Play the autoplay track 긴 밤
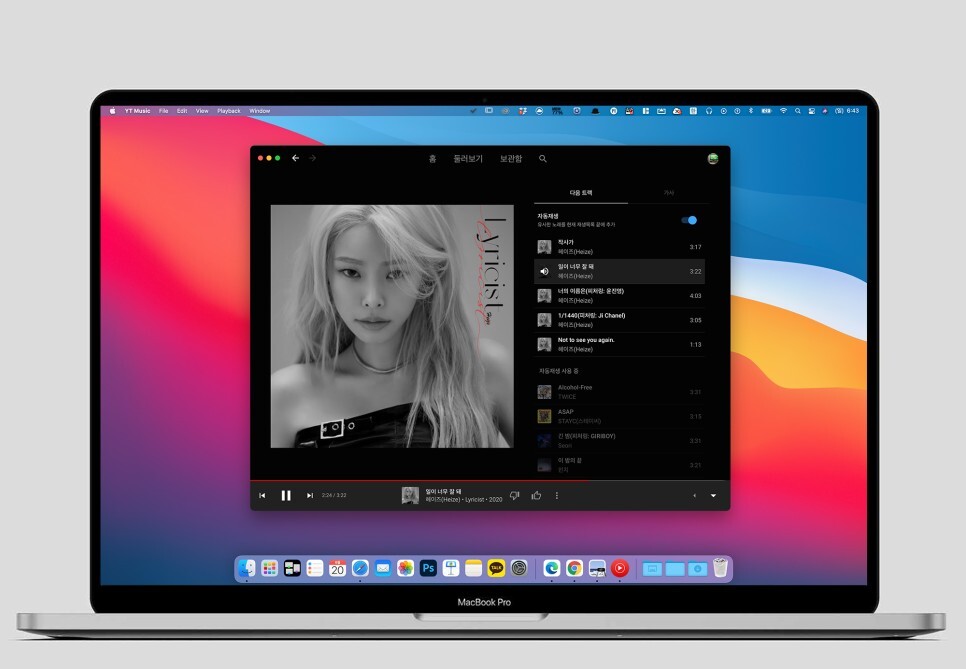The height and width of the screenshot is (669, 966). click(x=619, y=440)
